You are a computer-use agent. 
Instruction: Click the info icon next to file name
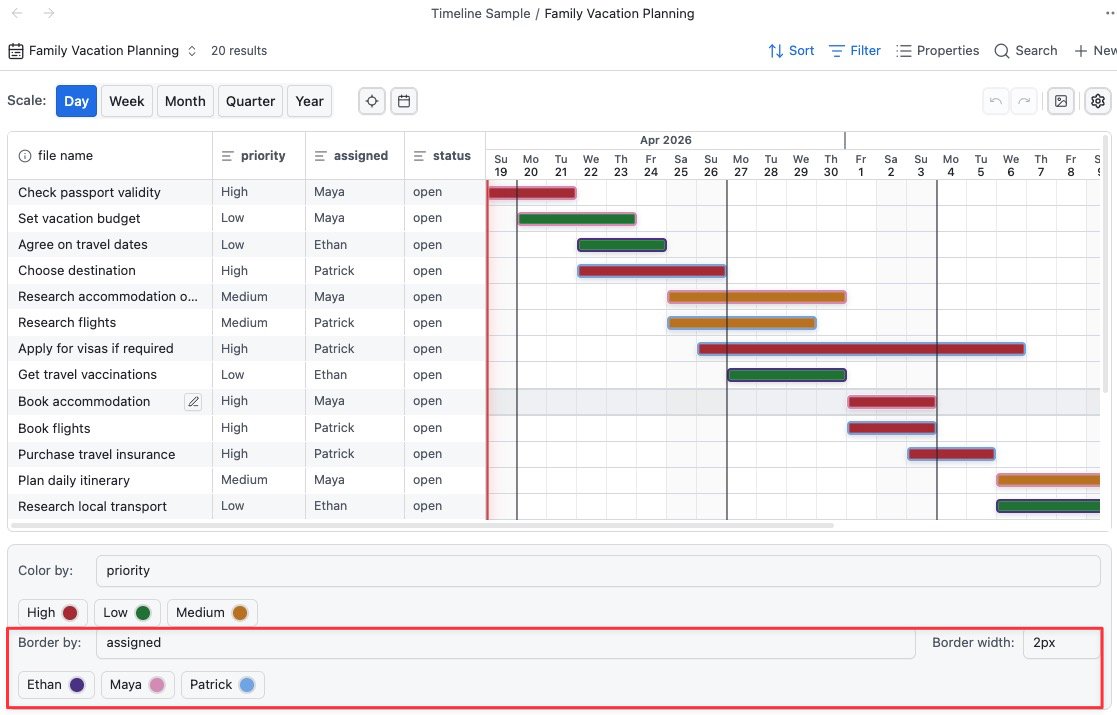tap(25, 156)
